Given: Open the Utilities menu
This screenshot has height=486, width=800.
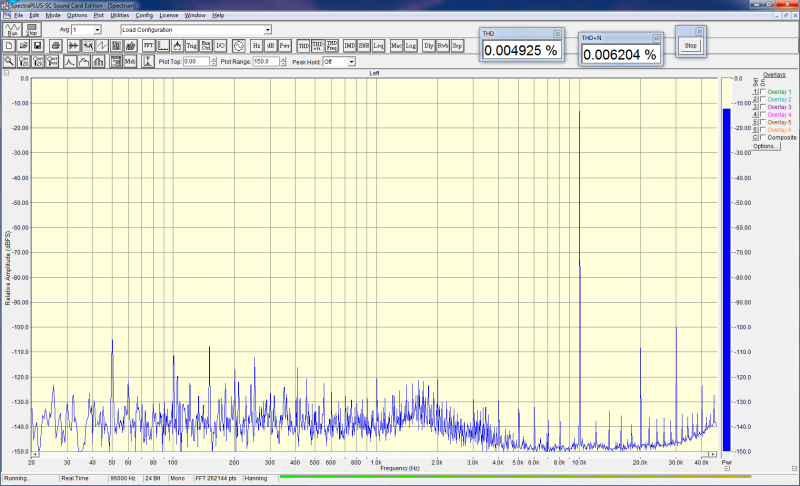Looking at the screenshot, I should coord(120,15).
